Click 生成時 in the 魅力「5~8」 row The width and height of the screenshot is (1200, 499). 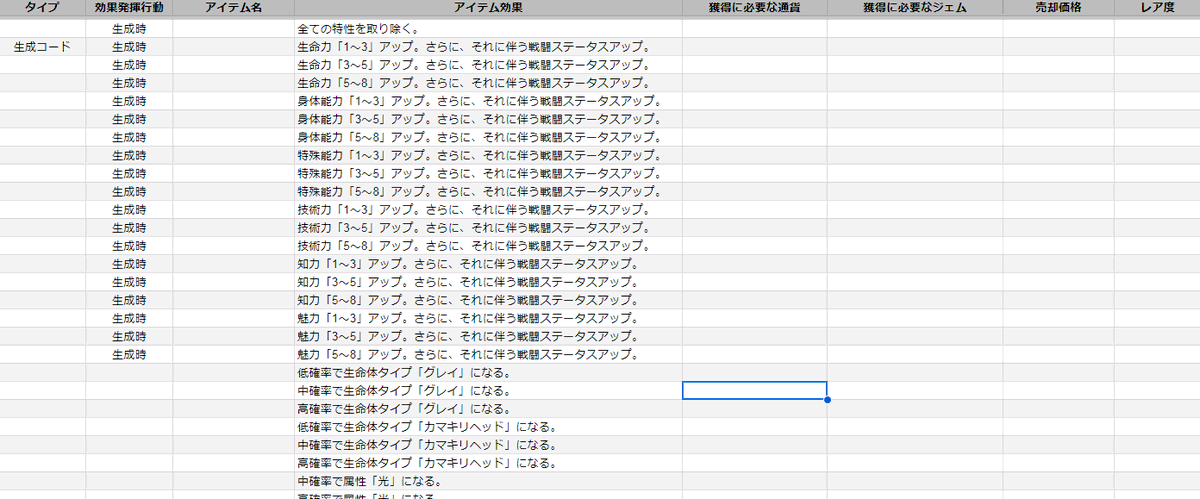tap(129, 354)
